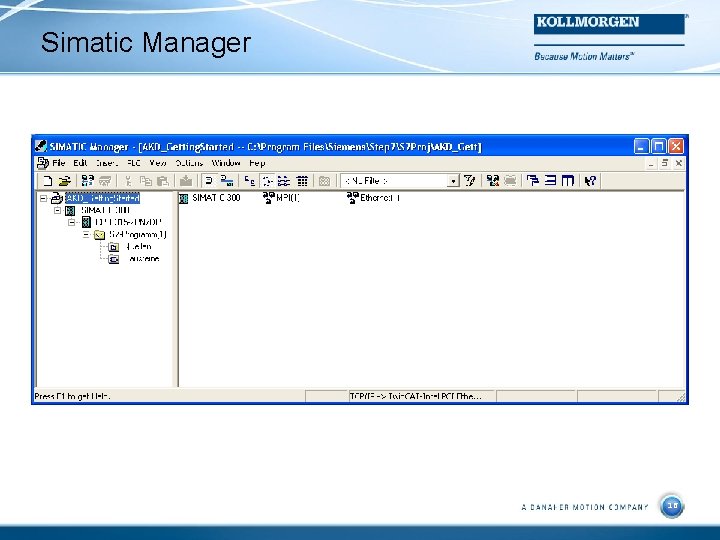The width and height of the screenshot is (720, 540).
Task: Collapse the CPU 315-2 PN/DP node
Action: click(72, 222)
